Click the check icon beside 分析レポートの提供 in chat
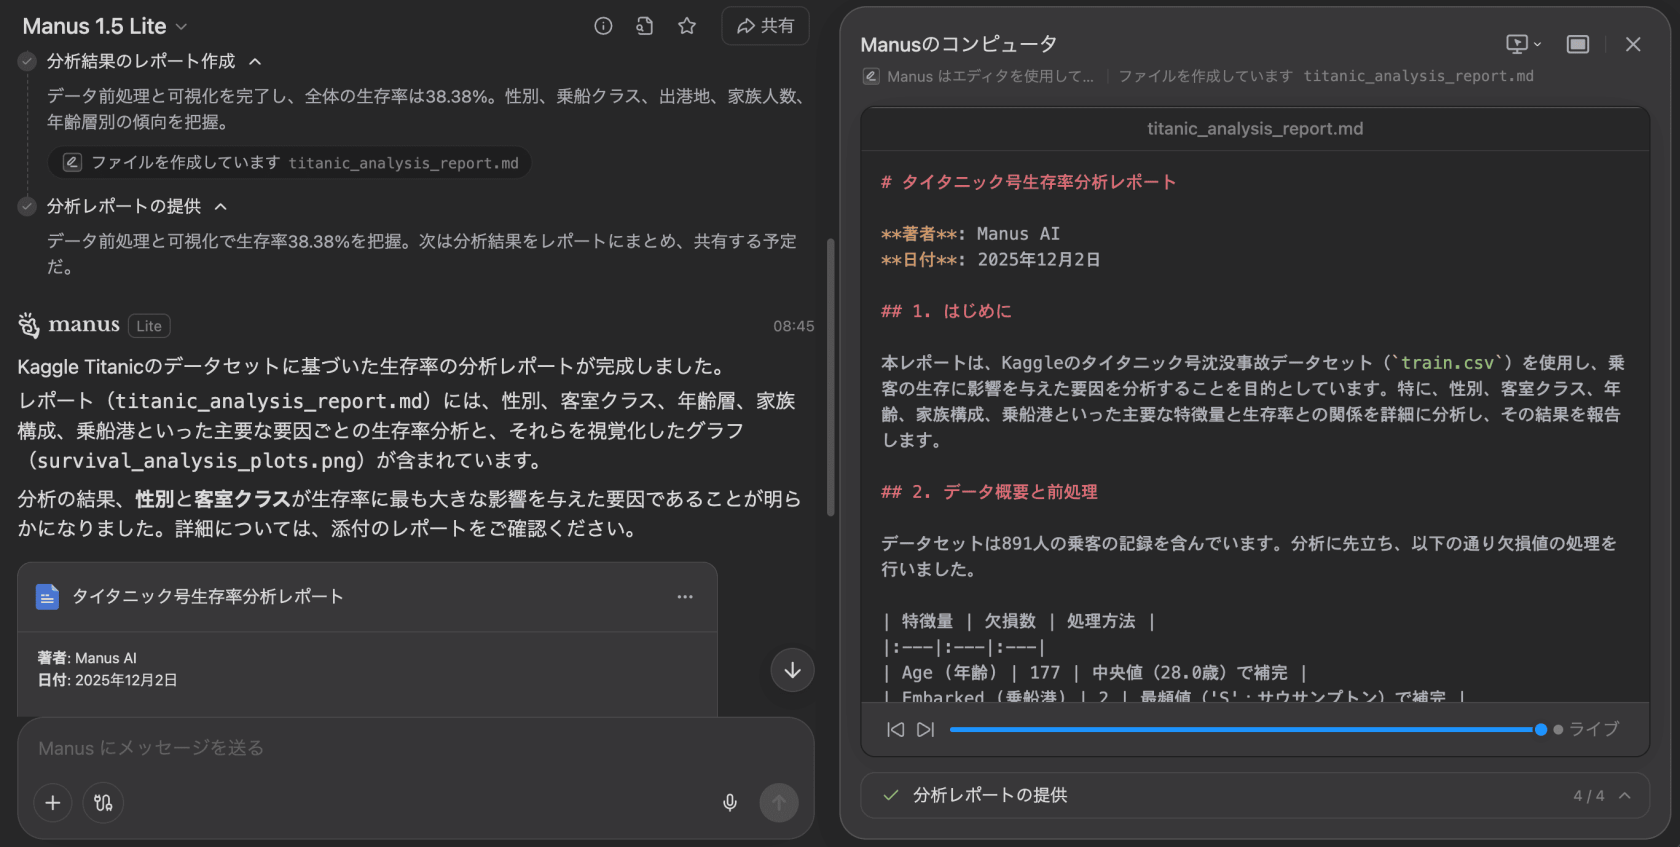The image size is (1680, 847). (x=27, y=206)
